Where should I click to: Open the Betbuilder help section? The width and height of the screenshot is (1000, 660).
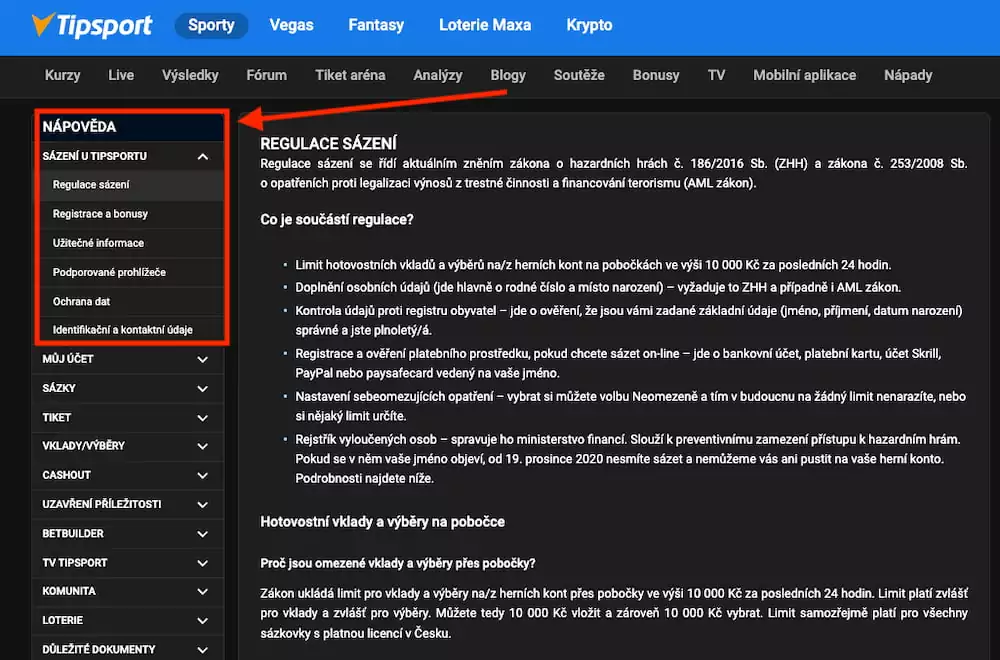click(73, 533)
